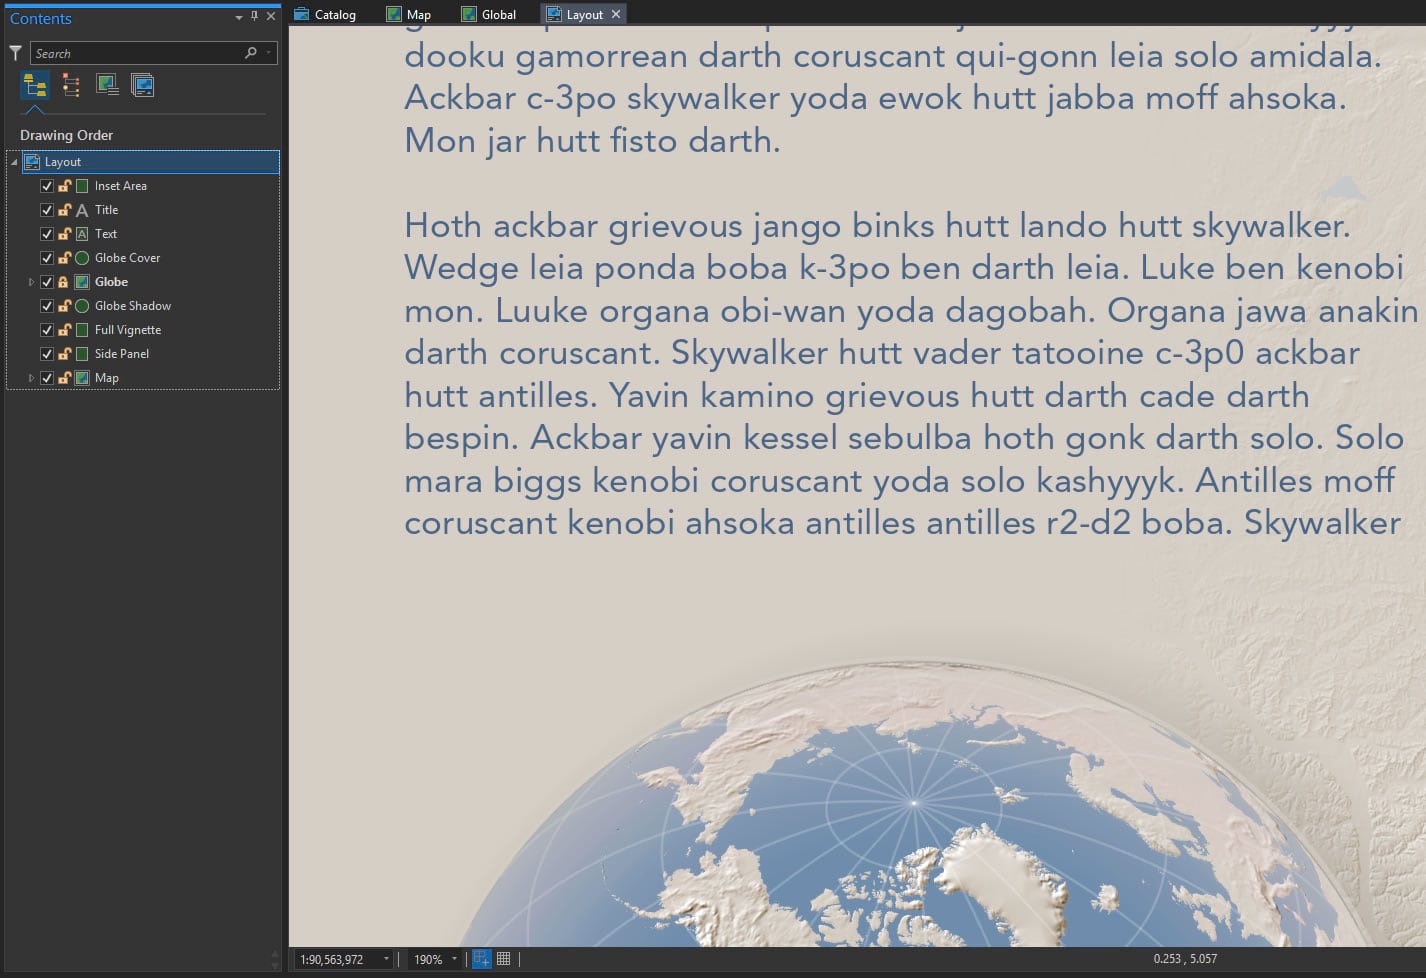
Task: Select Globe Cover in the drawing order
Action: 127,258
